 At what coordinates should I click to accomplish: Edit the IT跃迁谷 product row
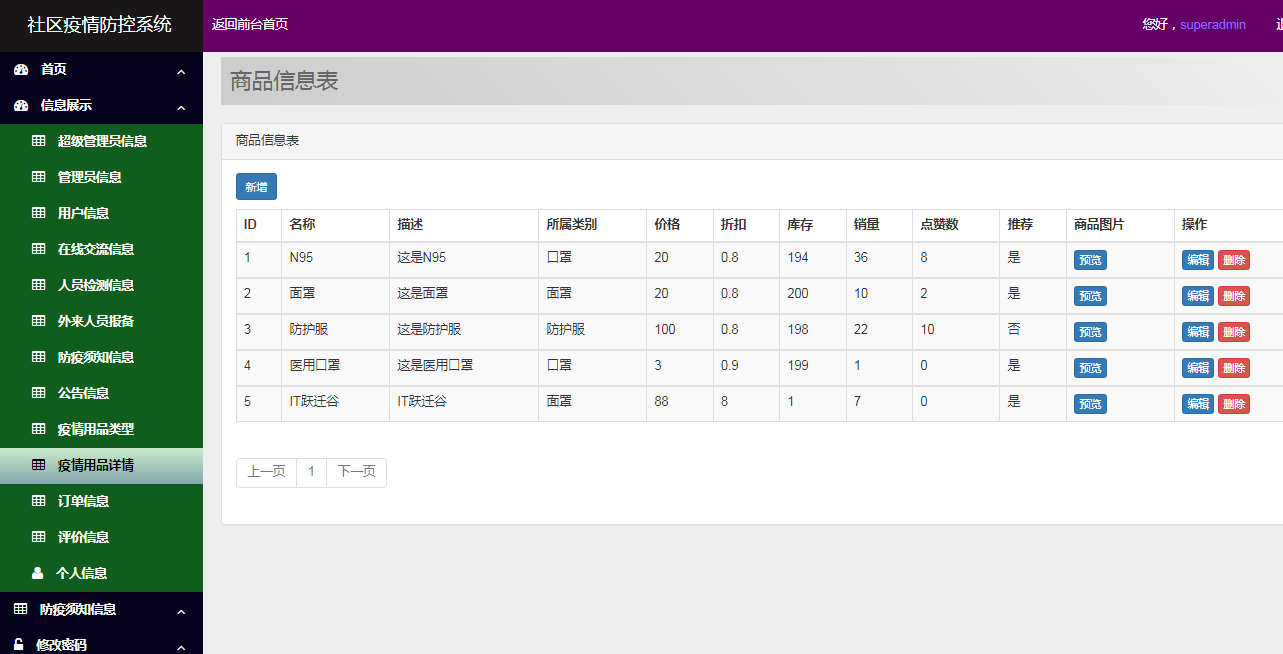1198,404
